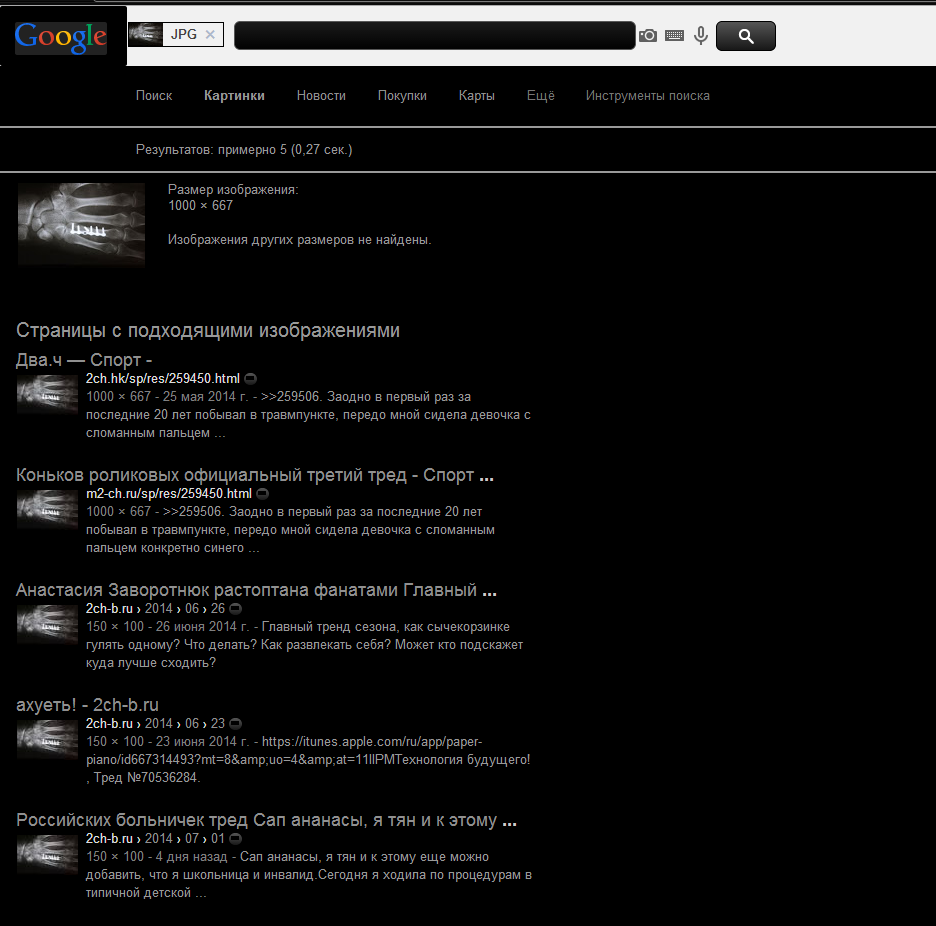Start voice search with microphone icon
The width and height of the screenshot is (936, 926).
[x=701, y=36]
